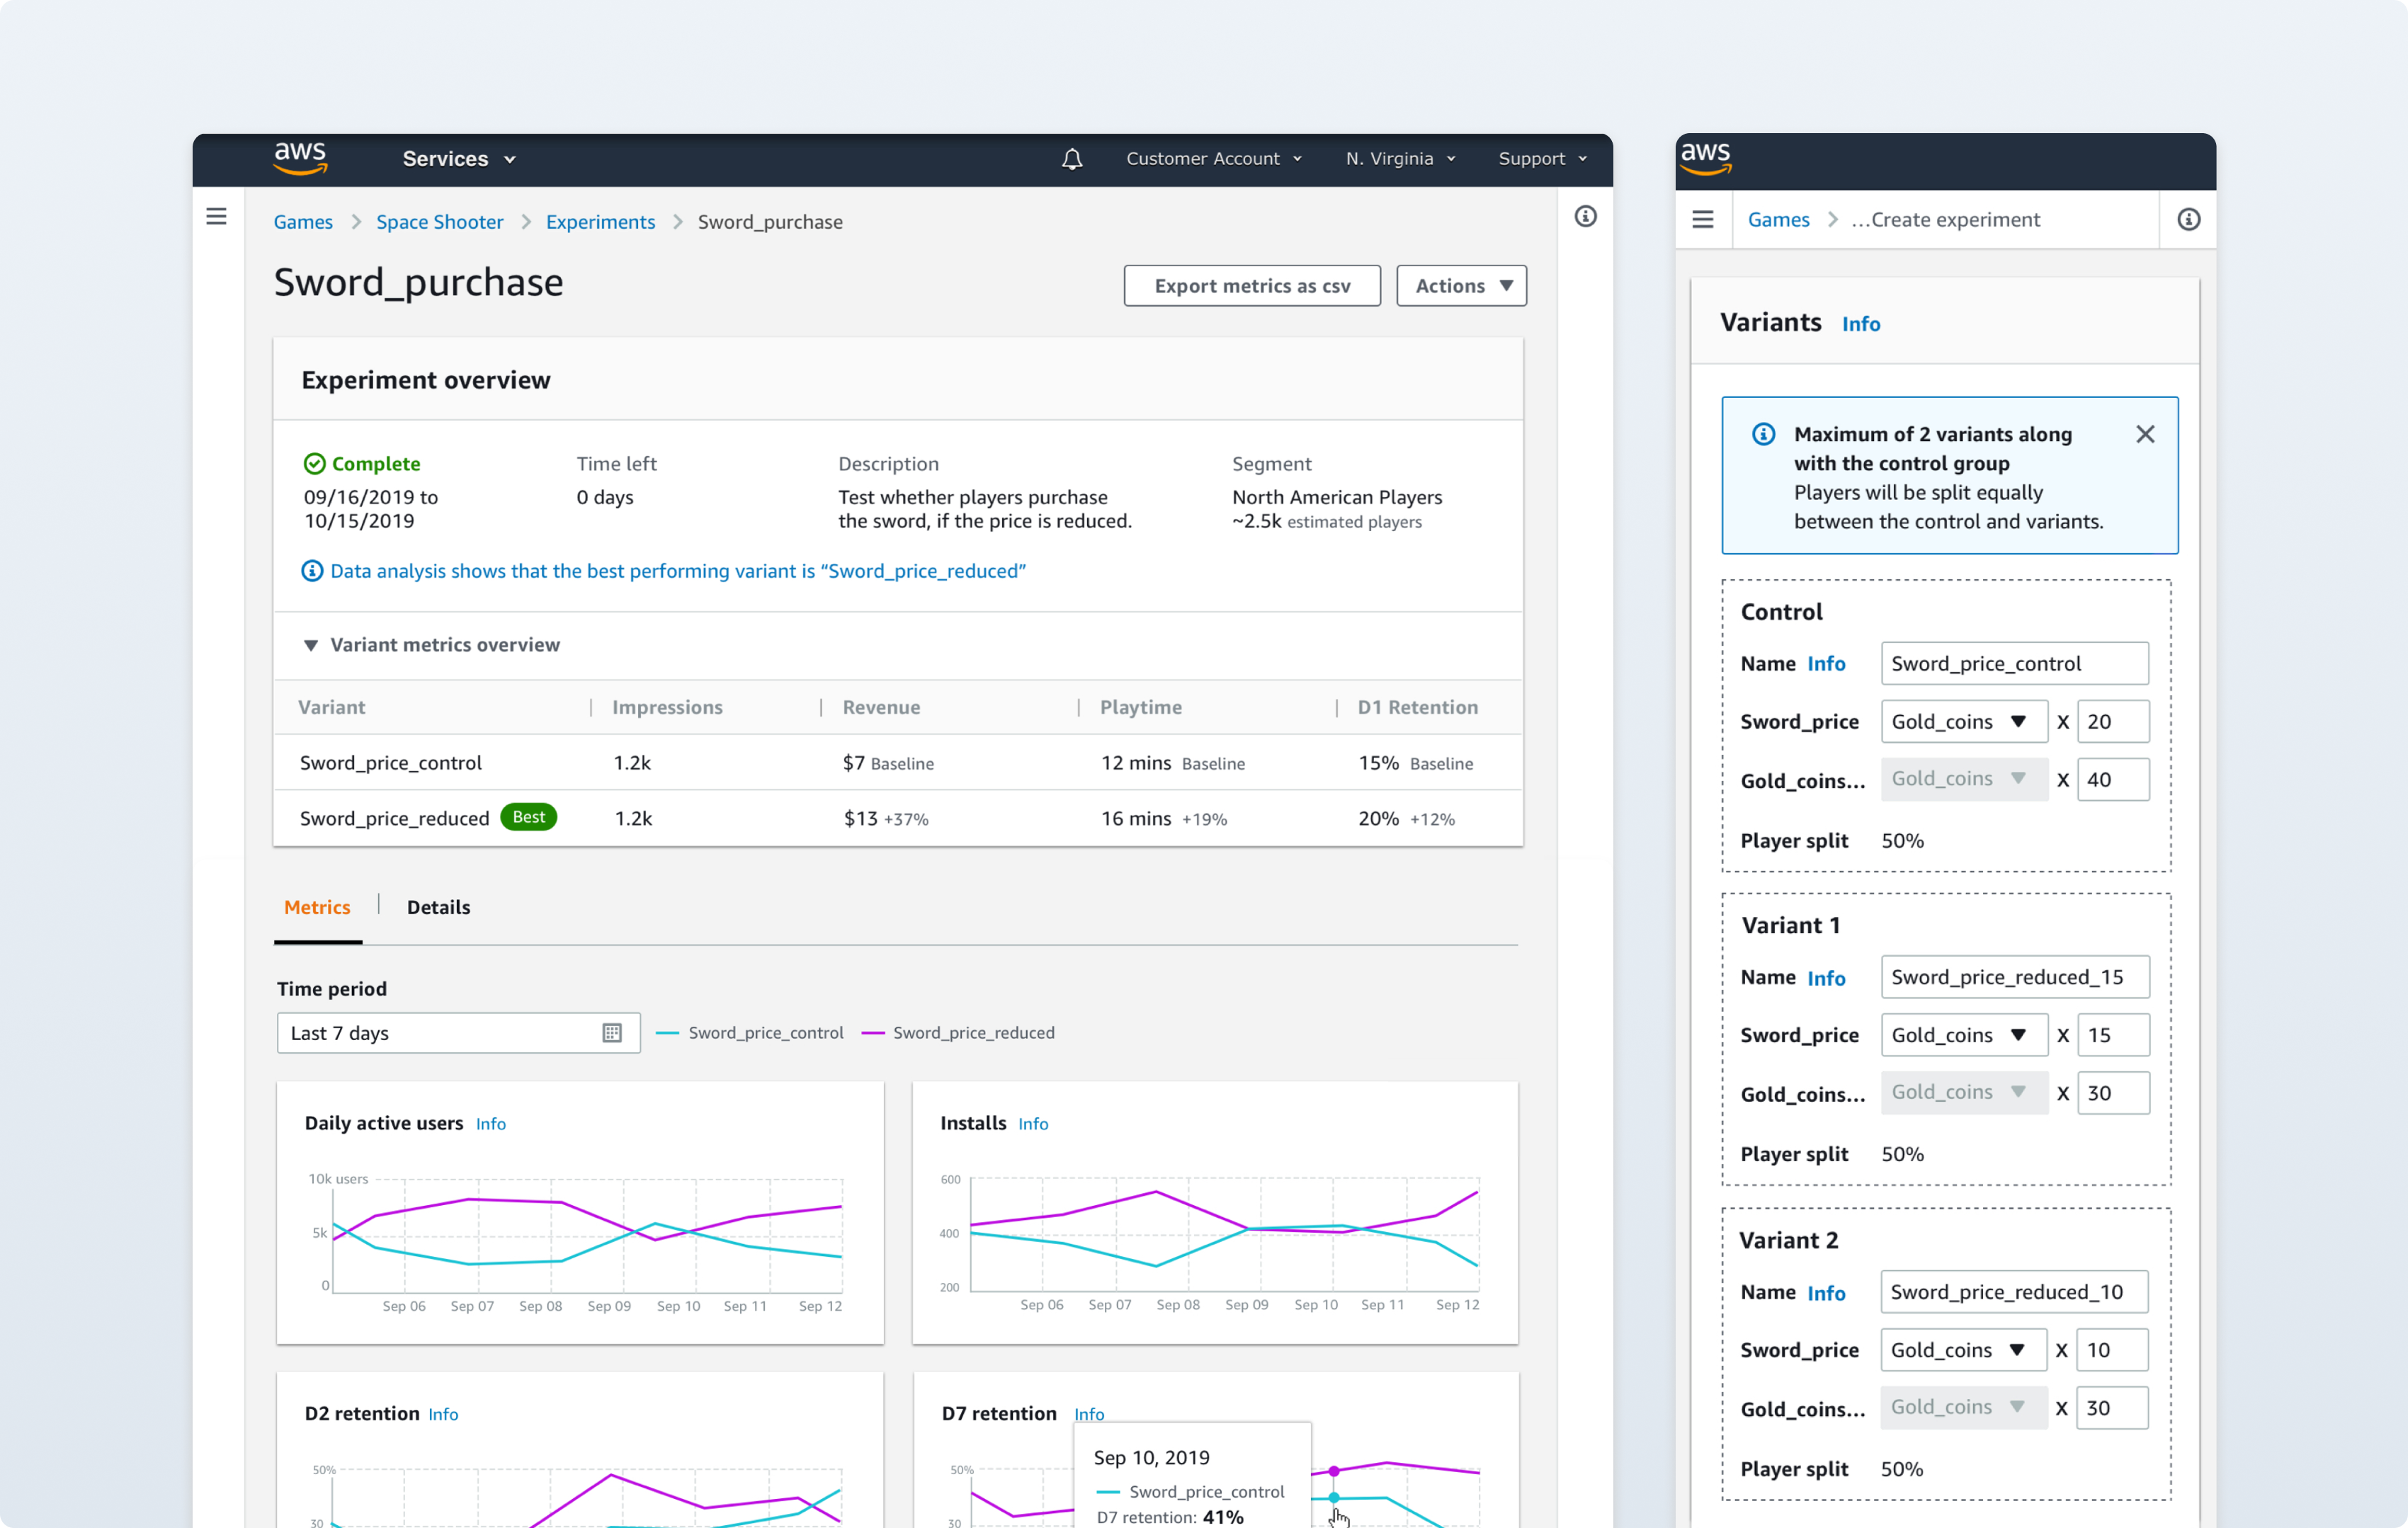Open Info link next to Control Name
The height and width of the screenshot is (1528, 2408).
coord(1826,664)
